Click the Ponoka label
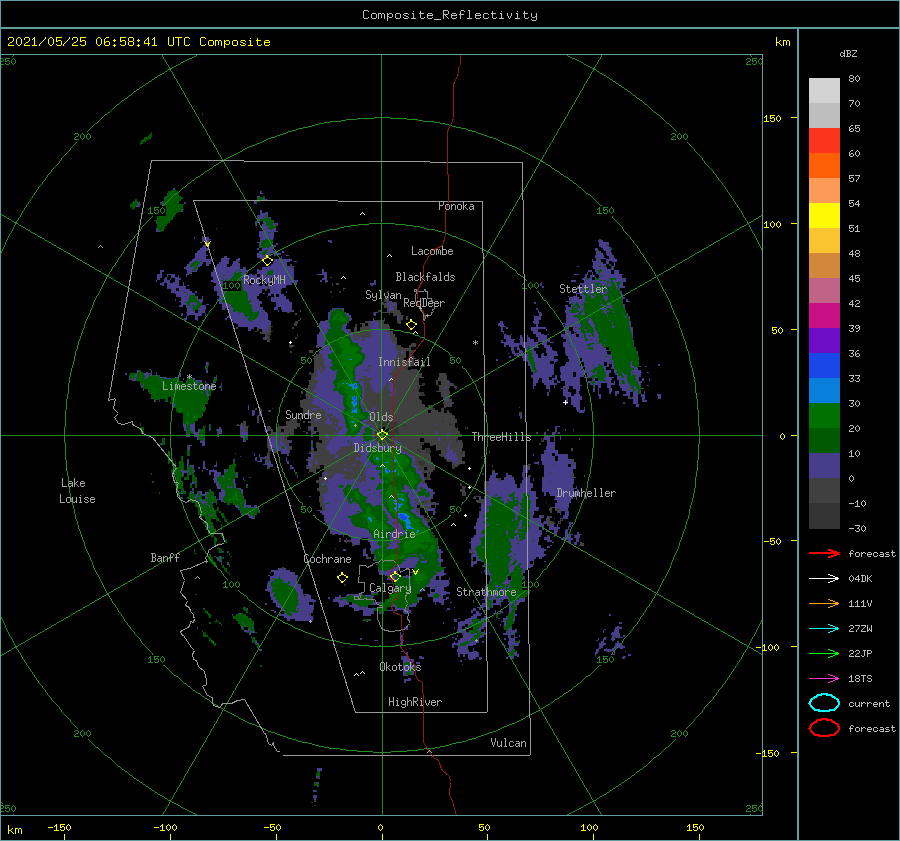 pyautogui.click(x=456, y=206)
